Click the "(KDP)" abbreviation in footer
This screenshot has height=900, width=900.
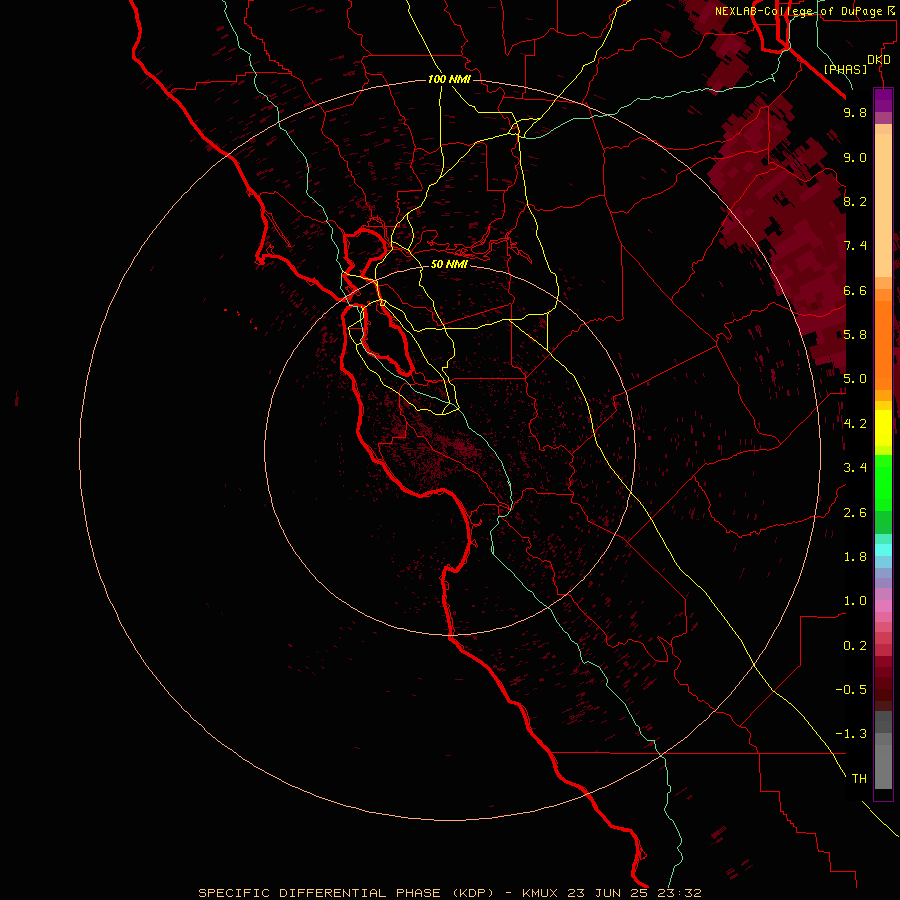[x=473, y=893]
